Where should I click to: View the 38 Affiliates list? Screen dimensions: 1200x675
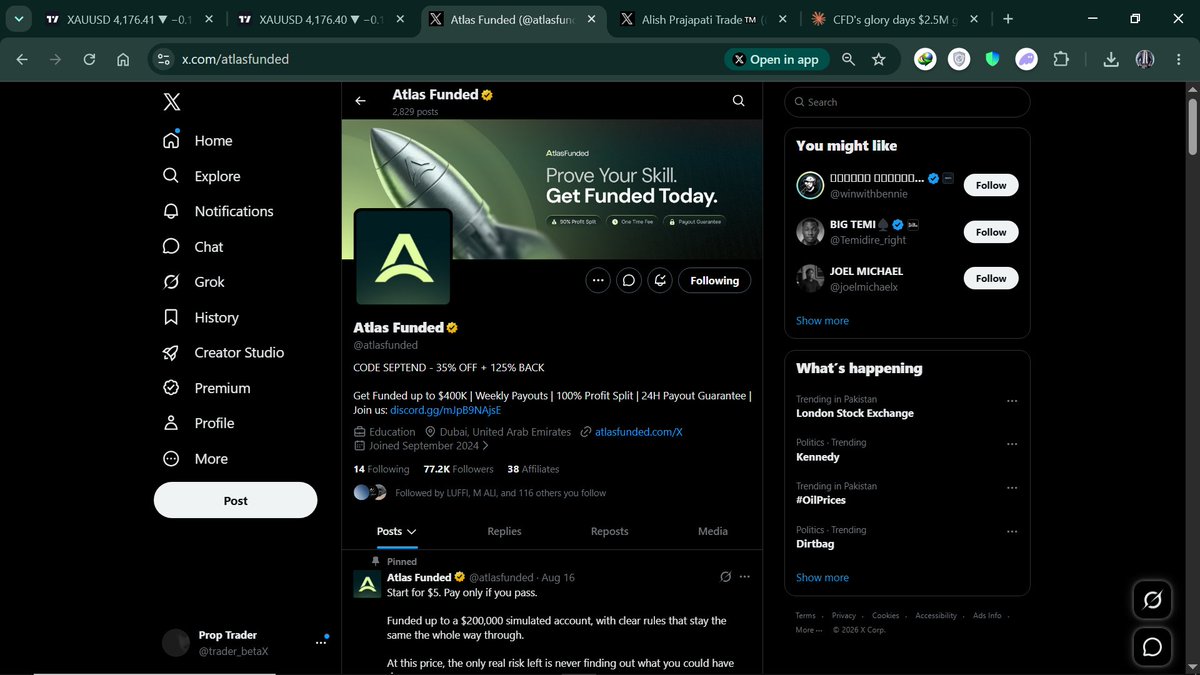(x=533, y=469)
